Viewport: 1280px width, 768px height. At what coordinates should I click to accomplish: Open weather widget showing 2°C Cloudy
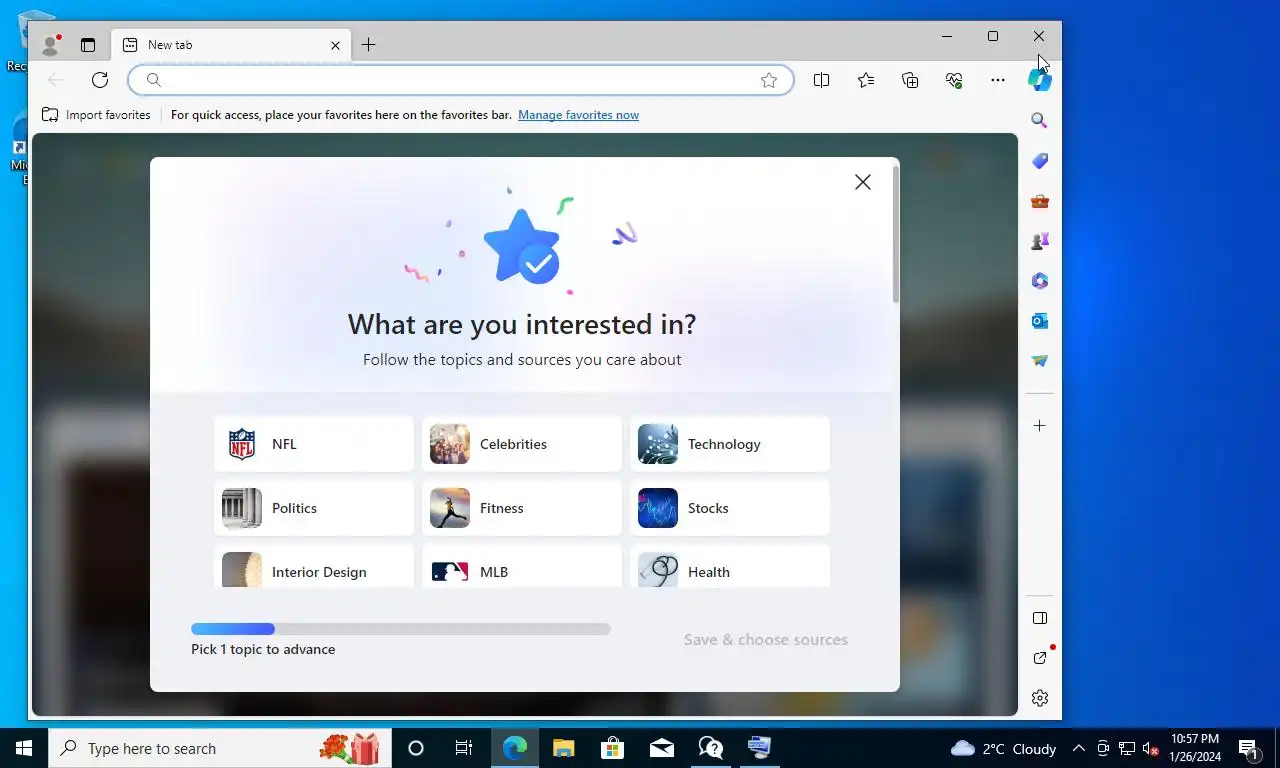coord(1003,748)
